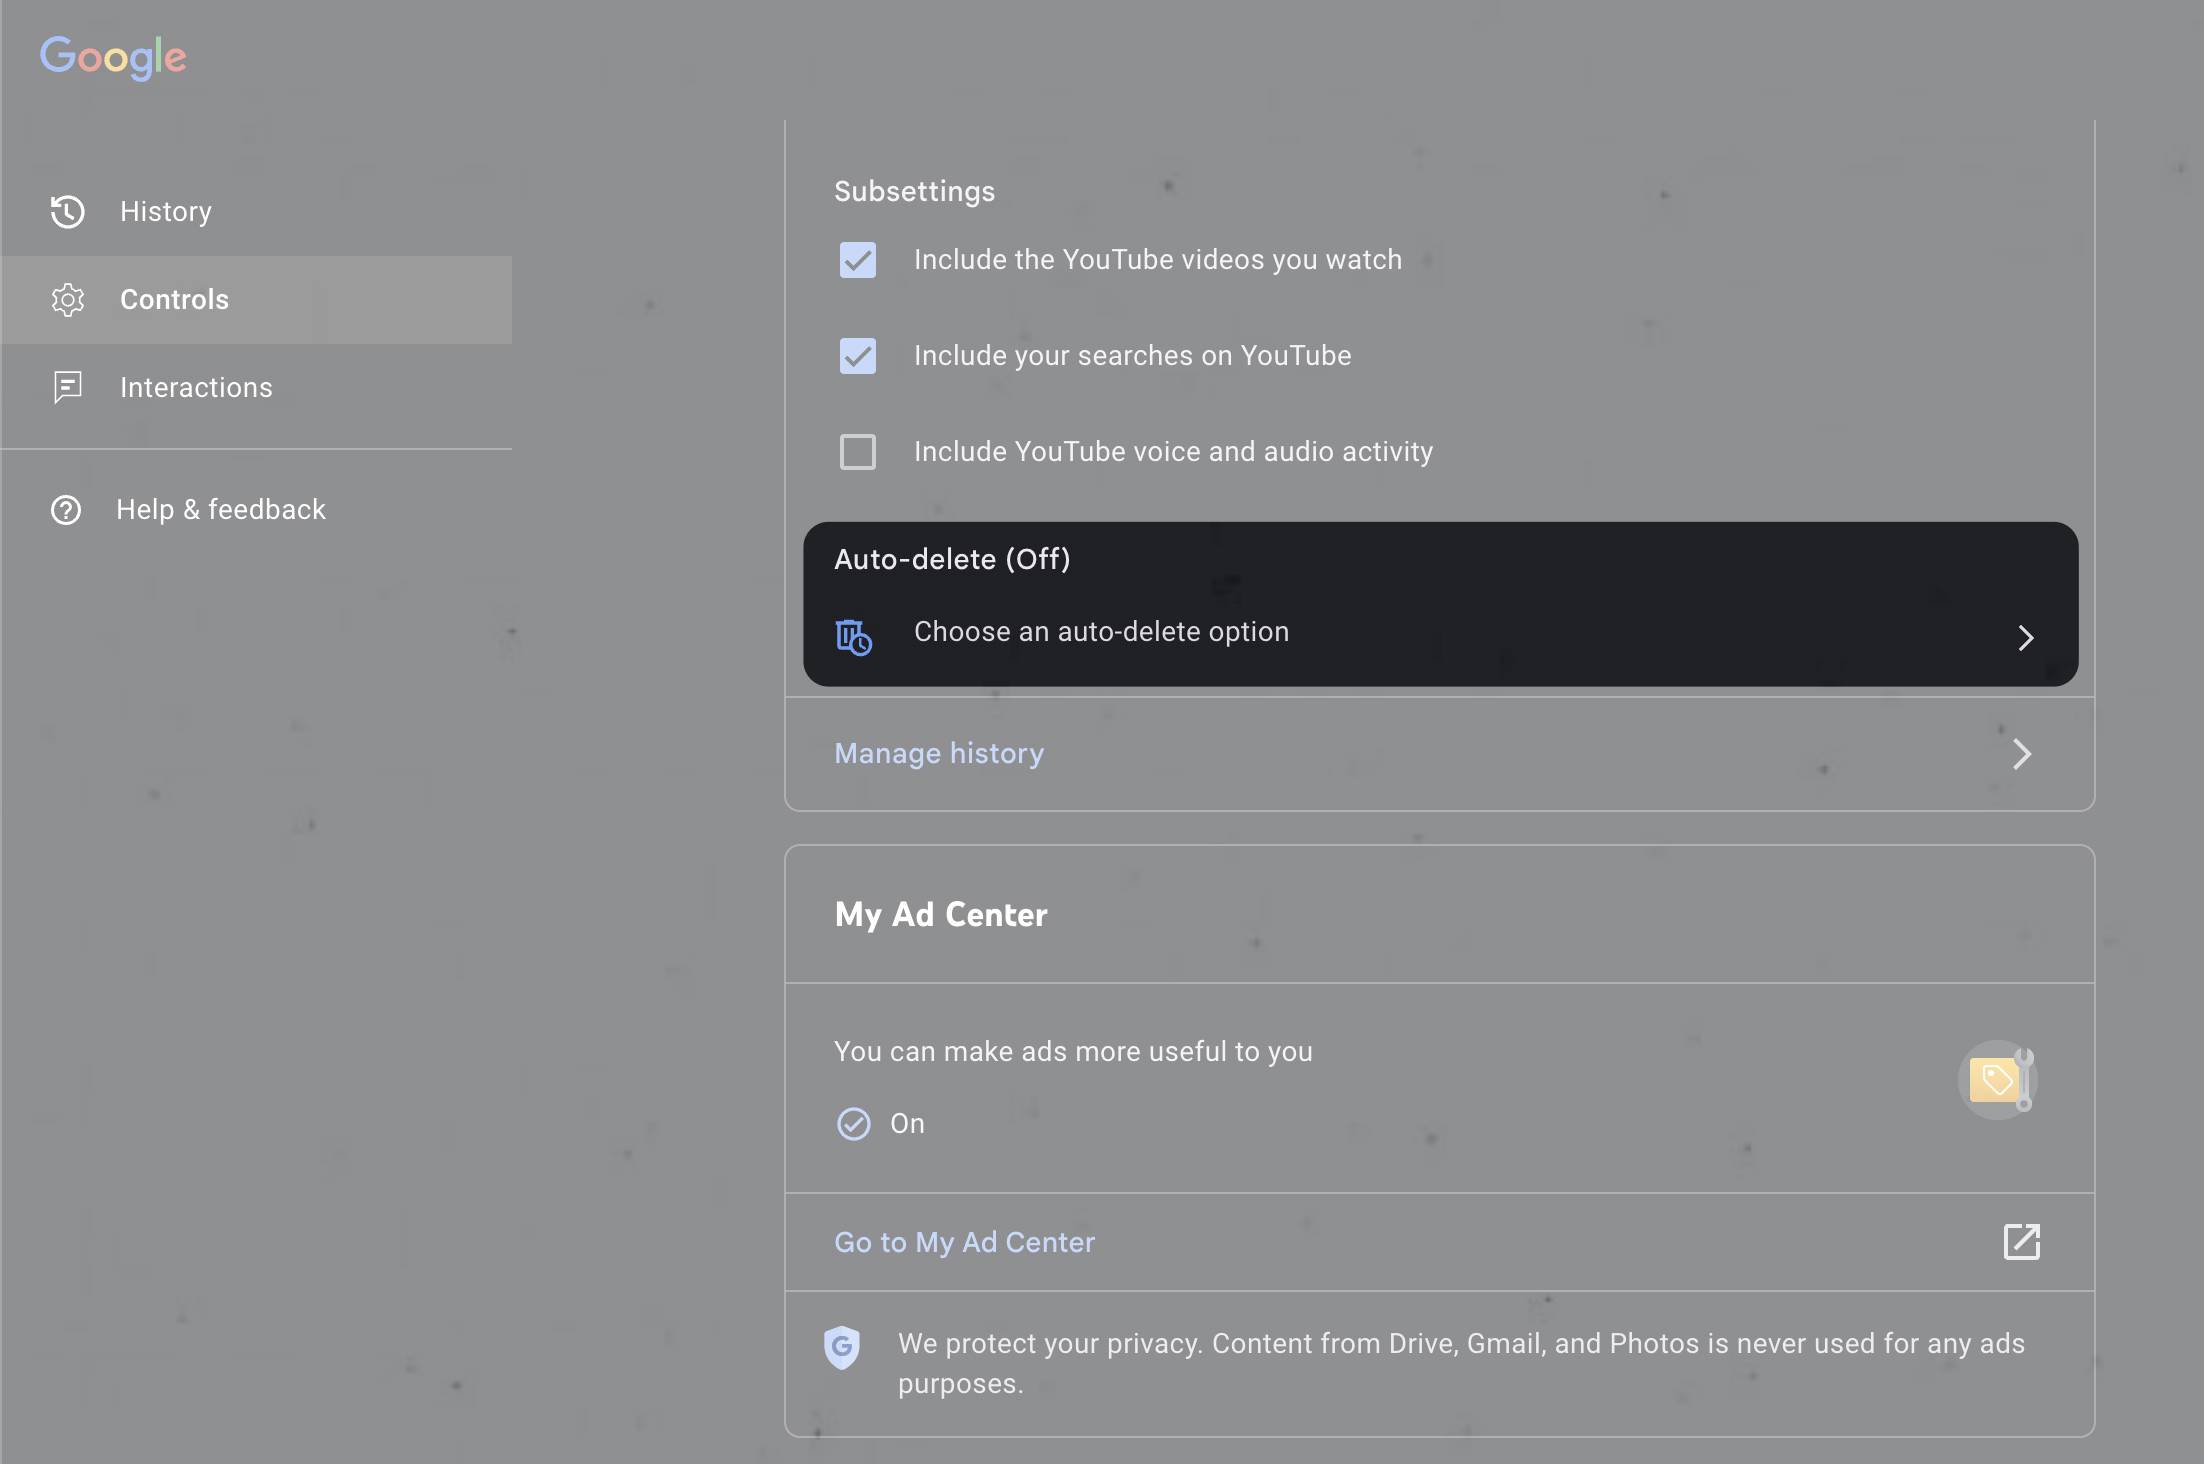Image resolution: width=2204 pixels, height=1464 pixels.
Task: Click the History sidebar icon
Action: pos(66,211)
